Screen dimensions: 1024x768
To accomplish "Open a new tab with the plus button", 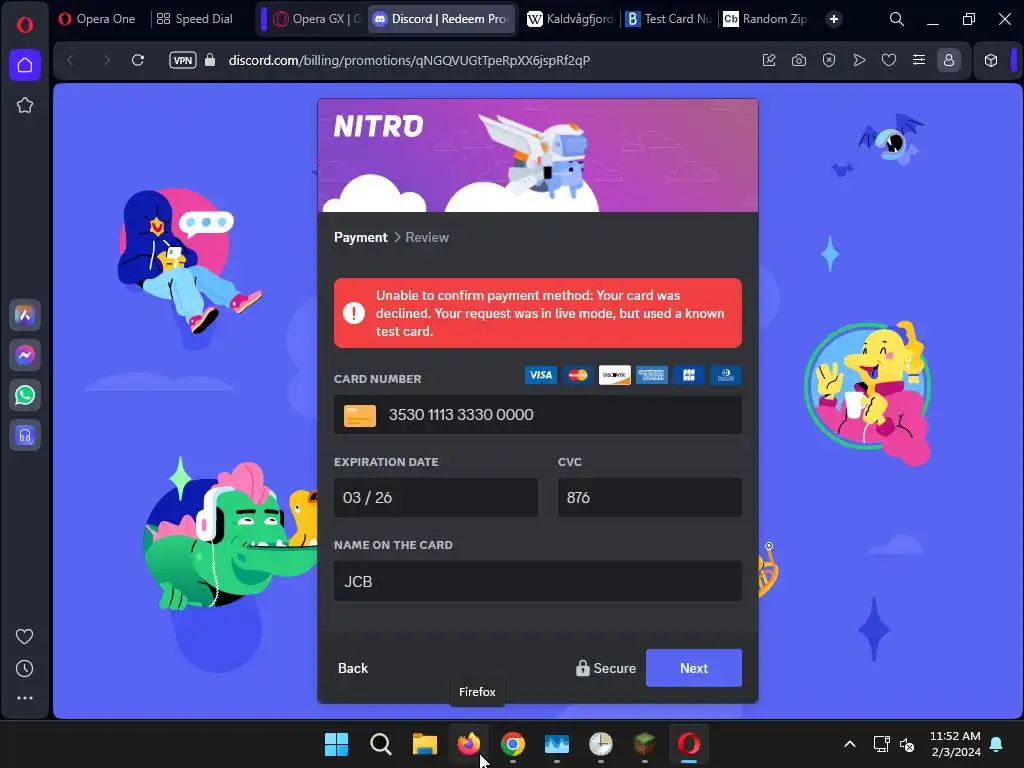I will coord(834,19).
